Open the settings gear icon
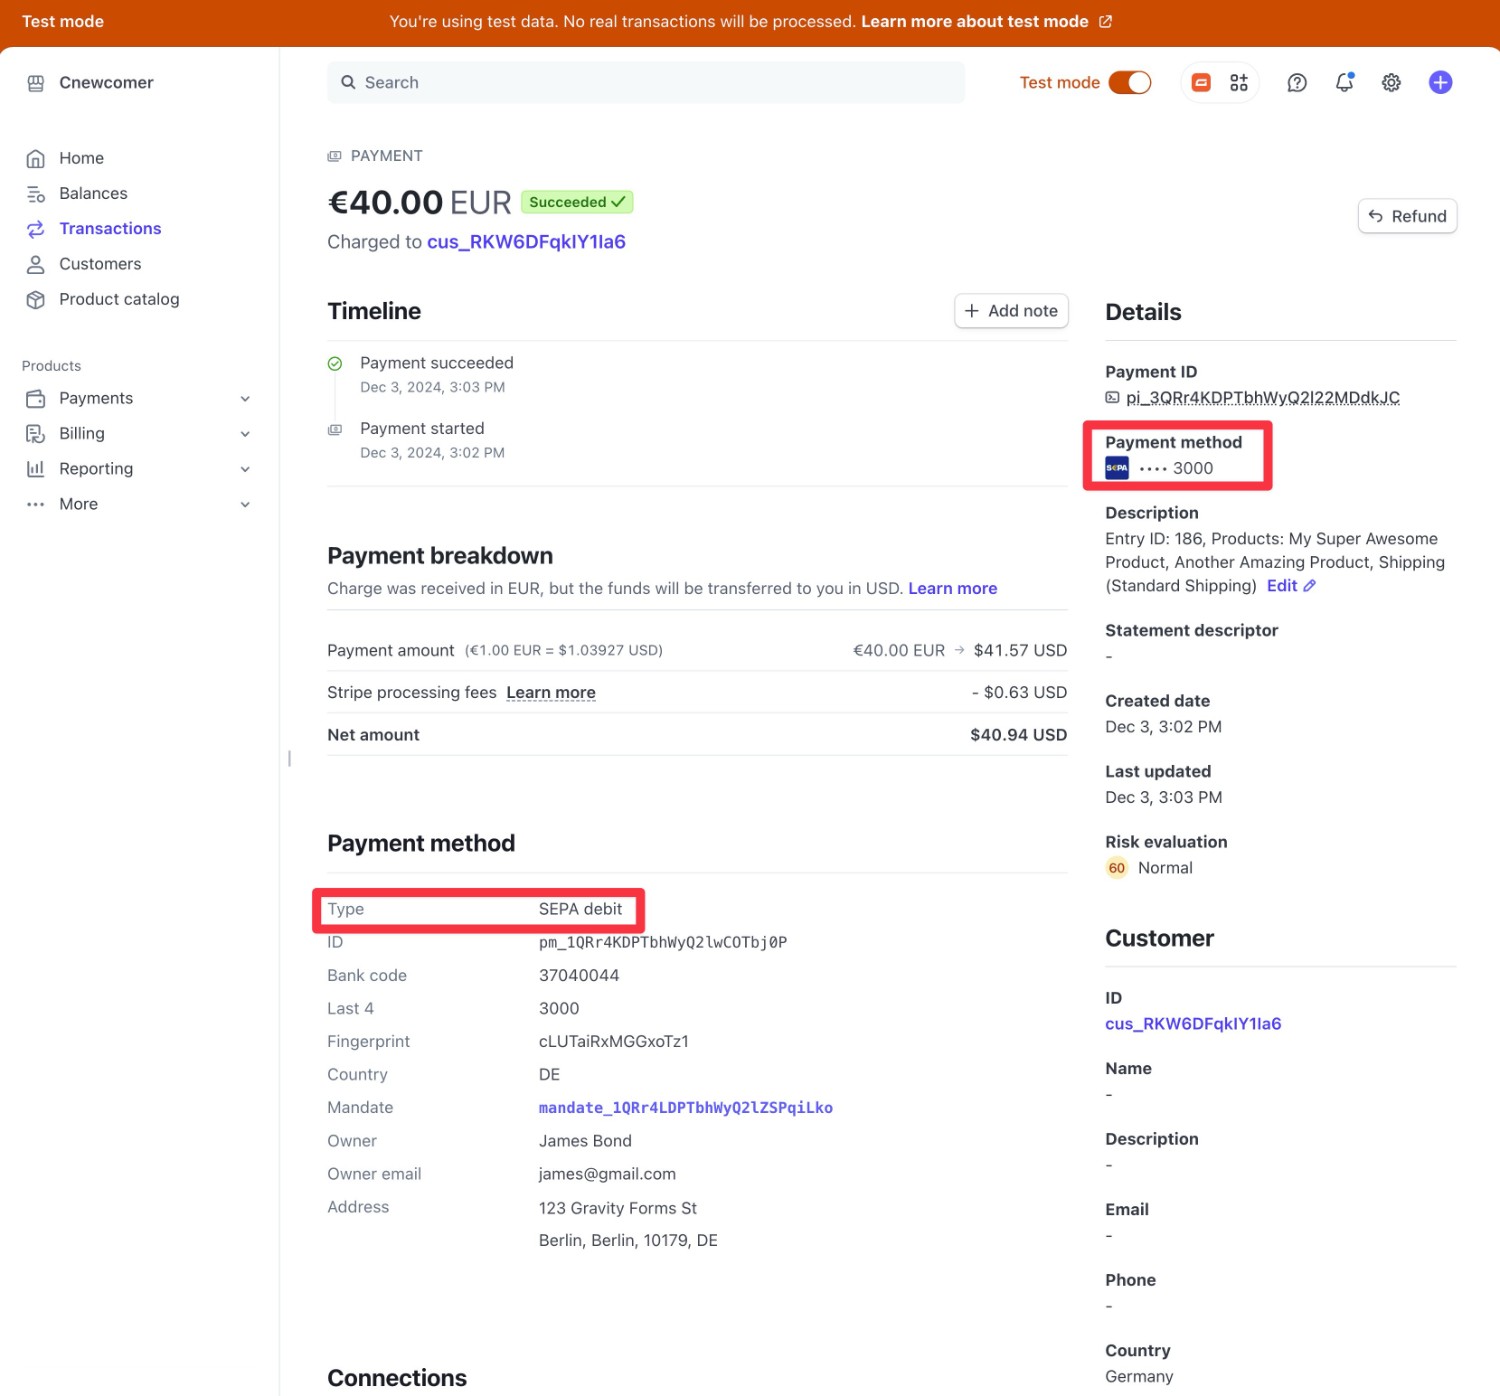The height and width of the screenshot is (1396, 1500). (x=1391, y=83)
